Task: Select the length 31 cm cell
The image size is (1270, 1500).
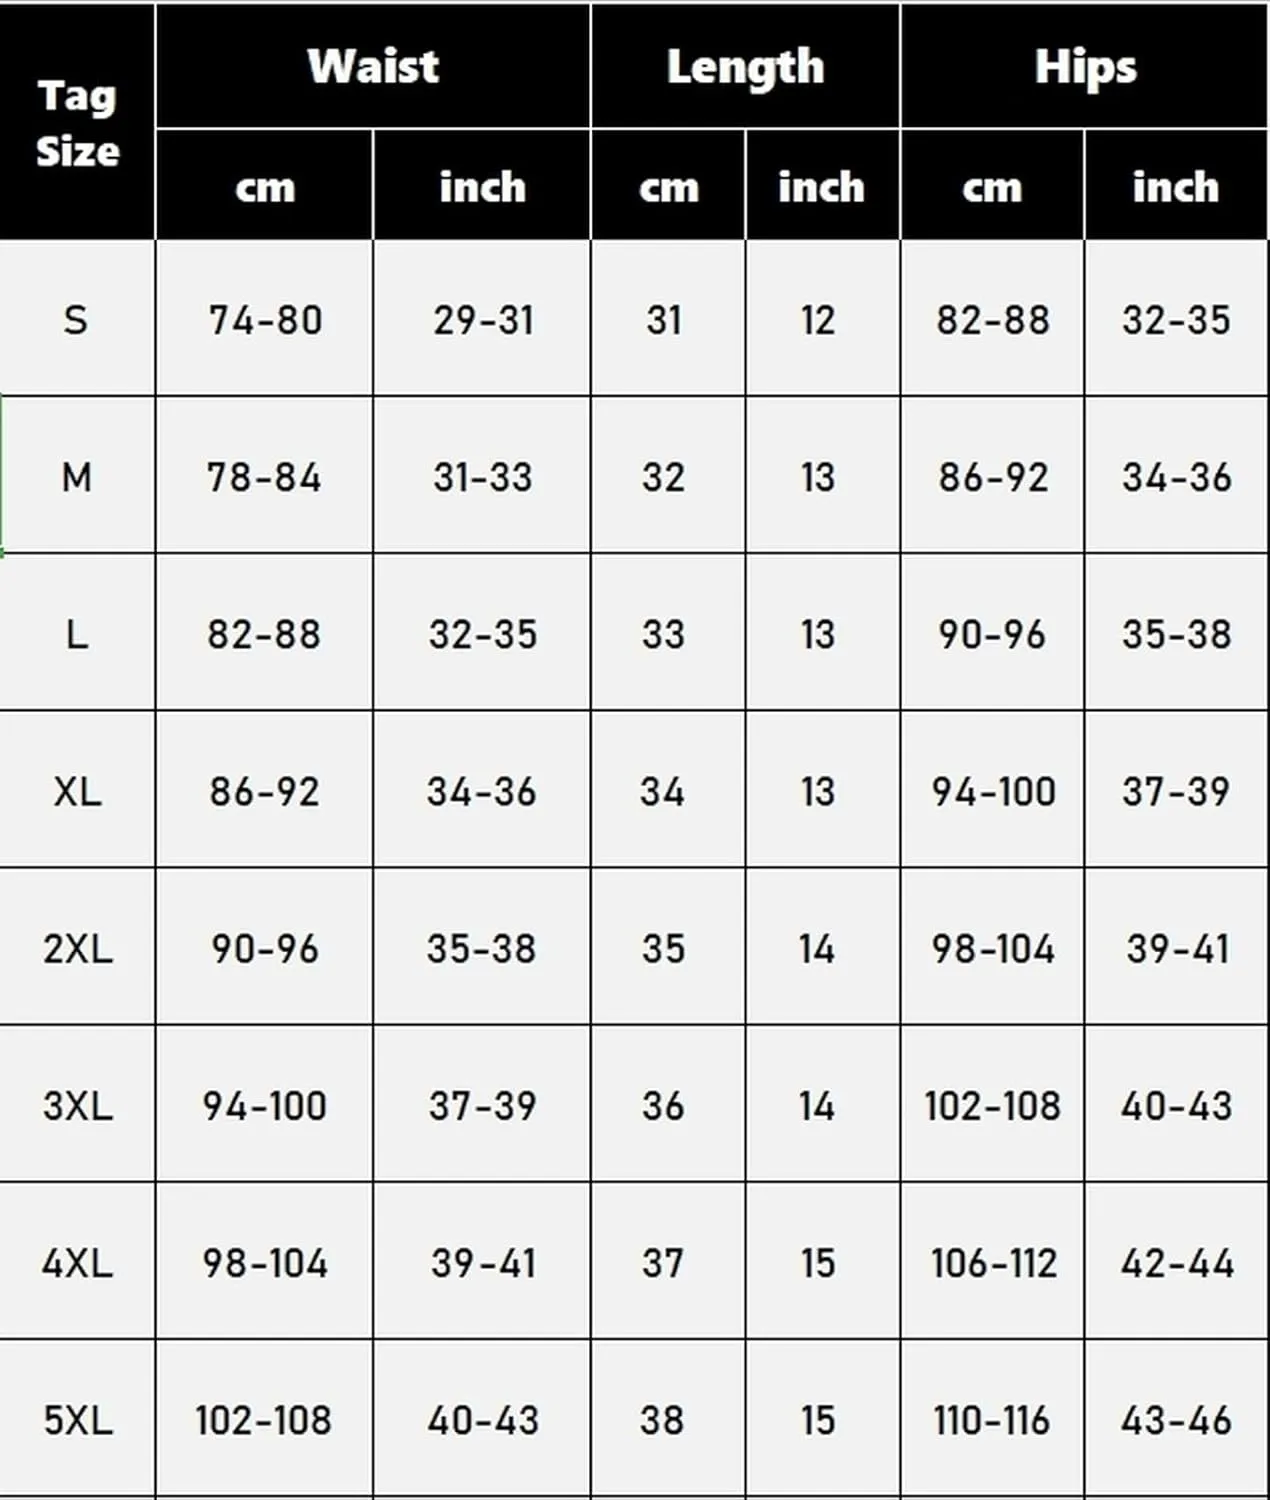Action: pos(668,319)
